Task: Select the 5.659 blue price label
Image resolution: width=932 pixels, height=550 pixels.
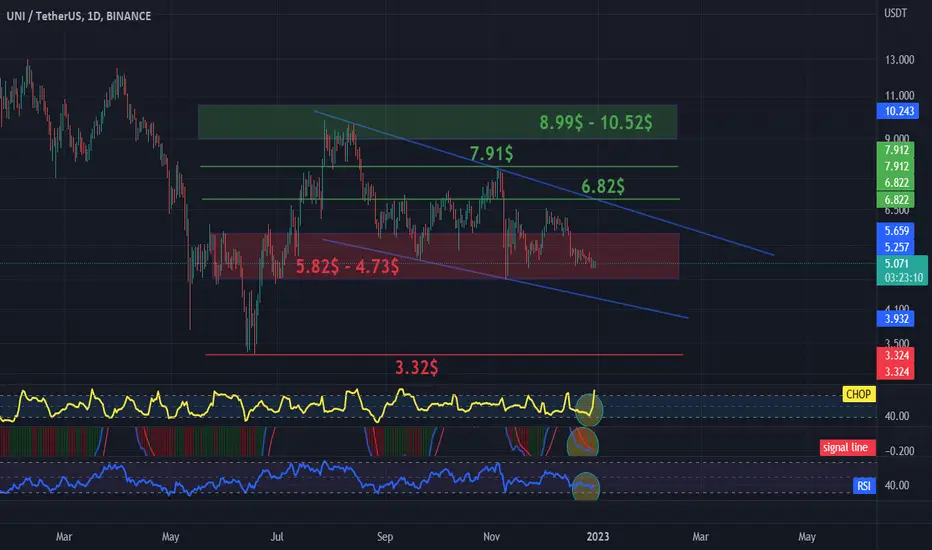Action: pyautogui.click(x=896, y=231)
